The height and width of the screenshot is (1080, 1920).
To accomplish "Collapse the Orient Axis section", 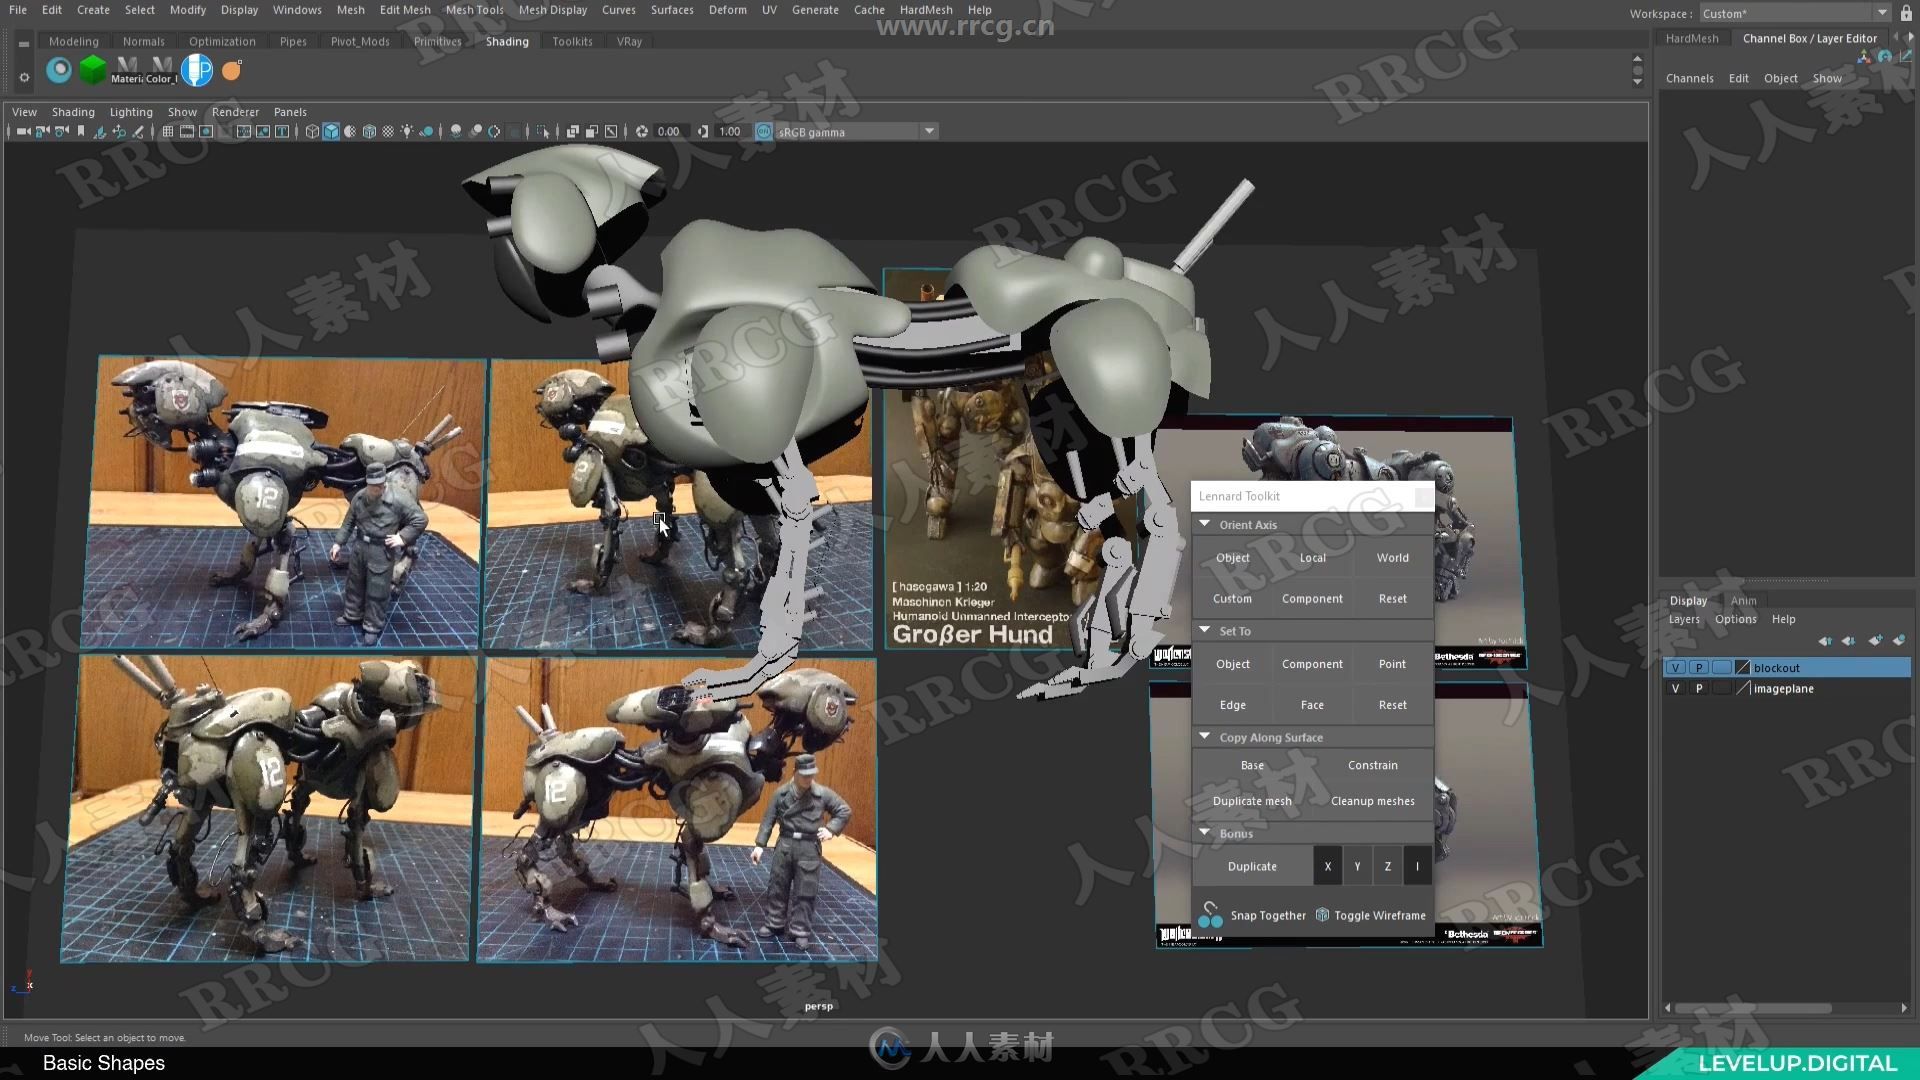I will (1205, 524).
